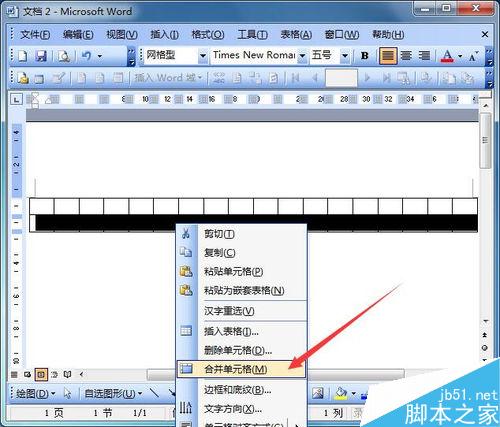Open the 自选图形(U) AutoShapes menu
This screenshot has width=500, height=427.
point(113,394)
